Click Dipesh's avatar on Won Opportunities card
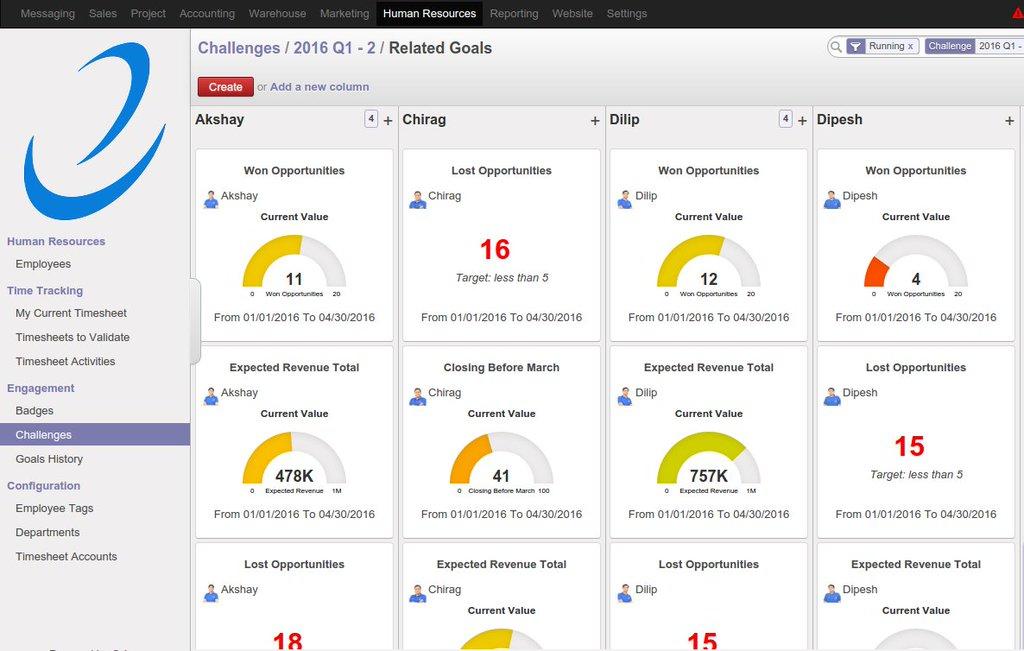This screenshot has width=1024, height=651. [x=832, y=199]
